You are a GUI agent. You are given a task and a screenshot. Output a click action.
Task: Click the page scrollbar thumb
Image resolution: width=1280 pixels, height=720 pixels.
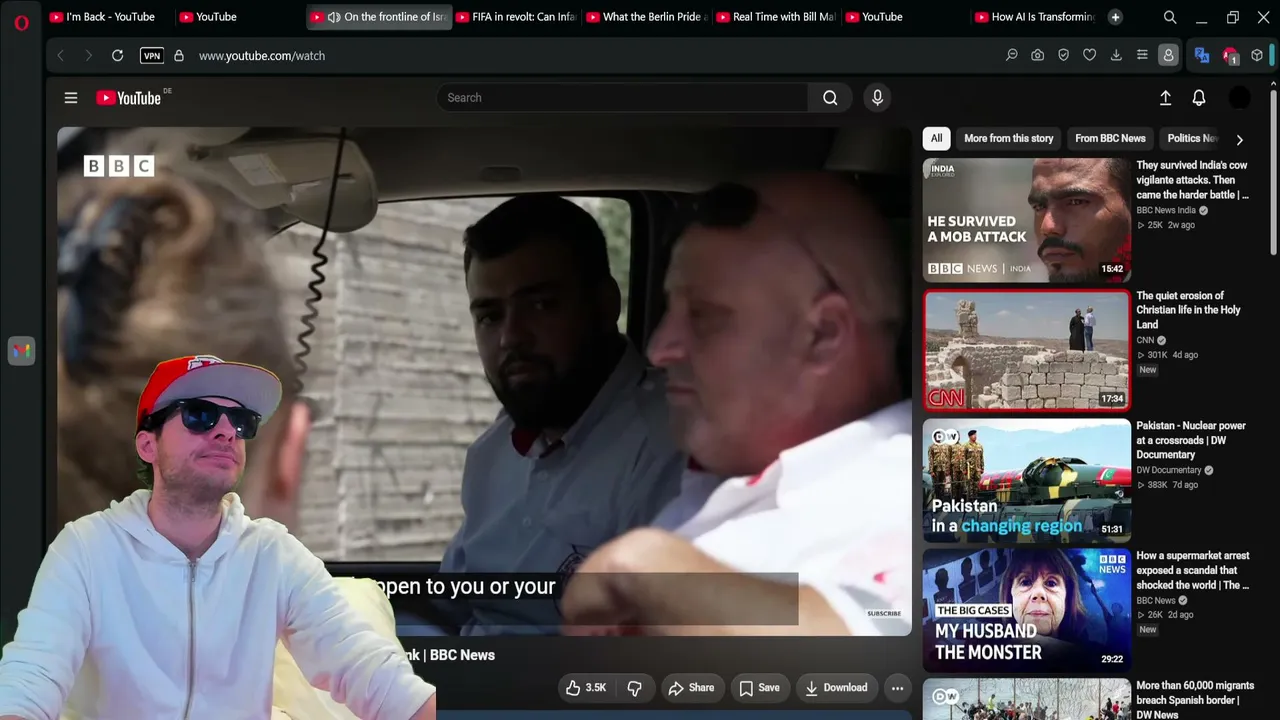[x=1274, y=170]
